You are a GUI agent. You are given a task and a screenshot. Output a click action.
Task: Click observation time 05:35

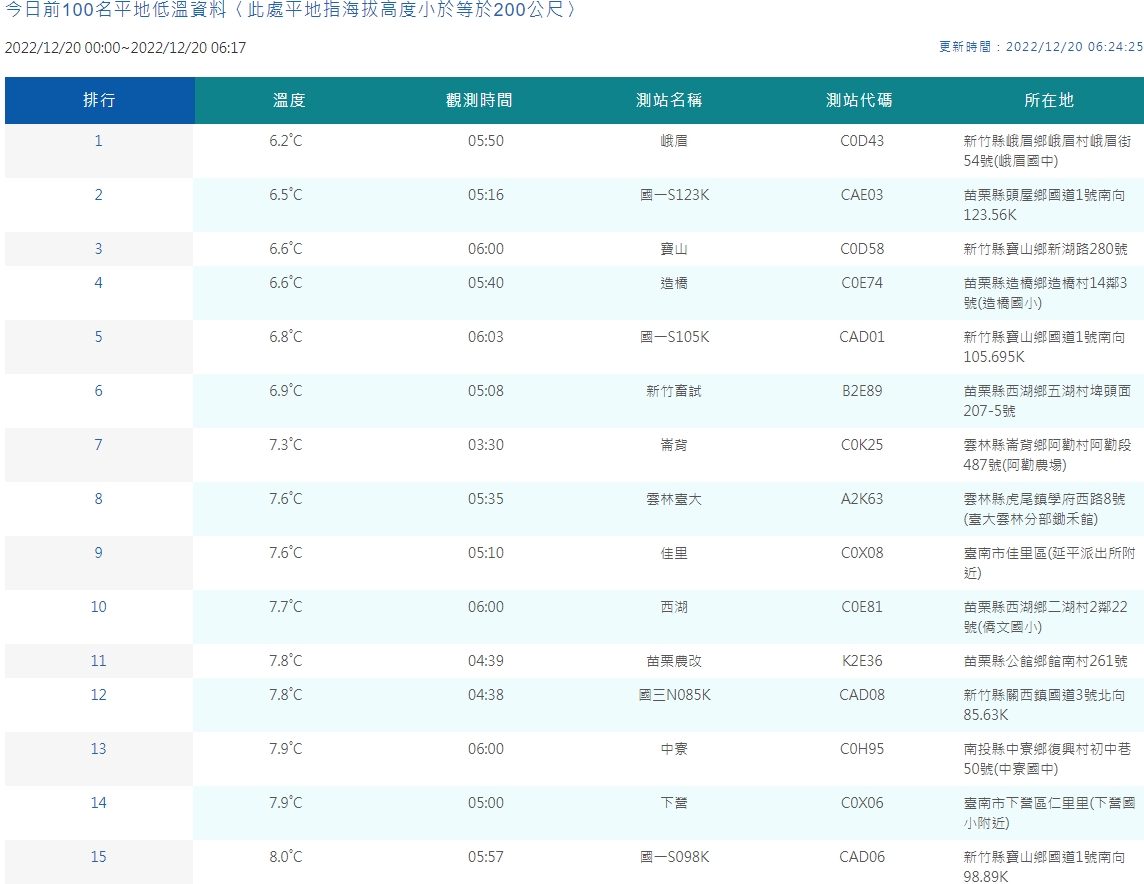[485, 499]
